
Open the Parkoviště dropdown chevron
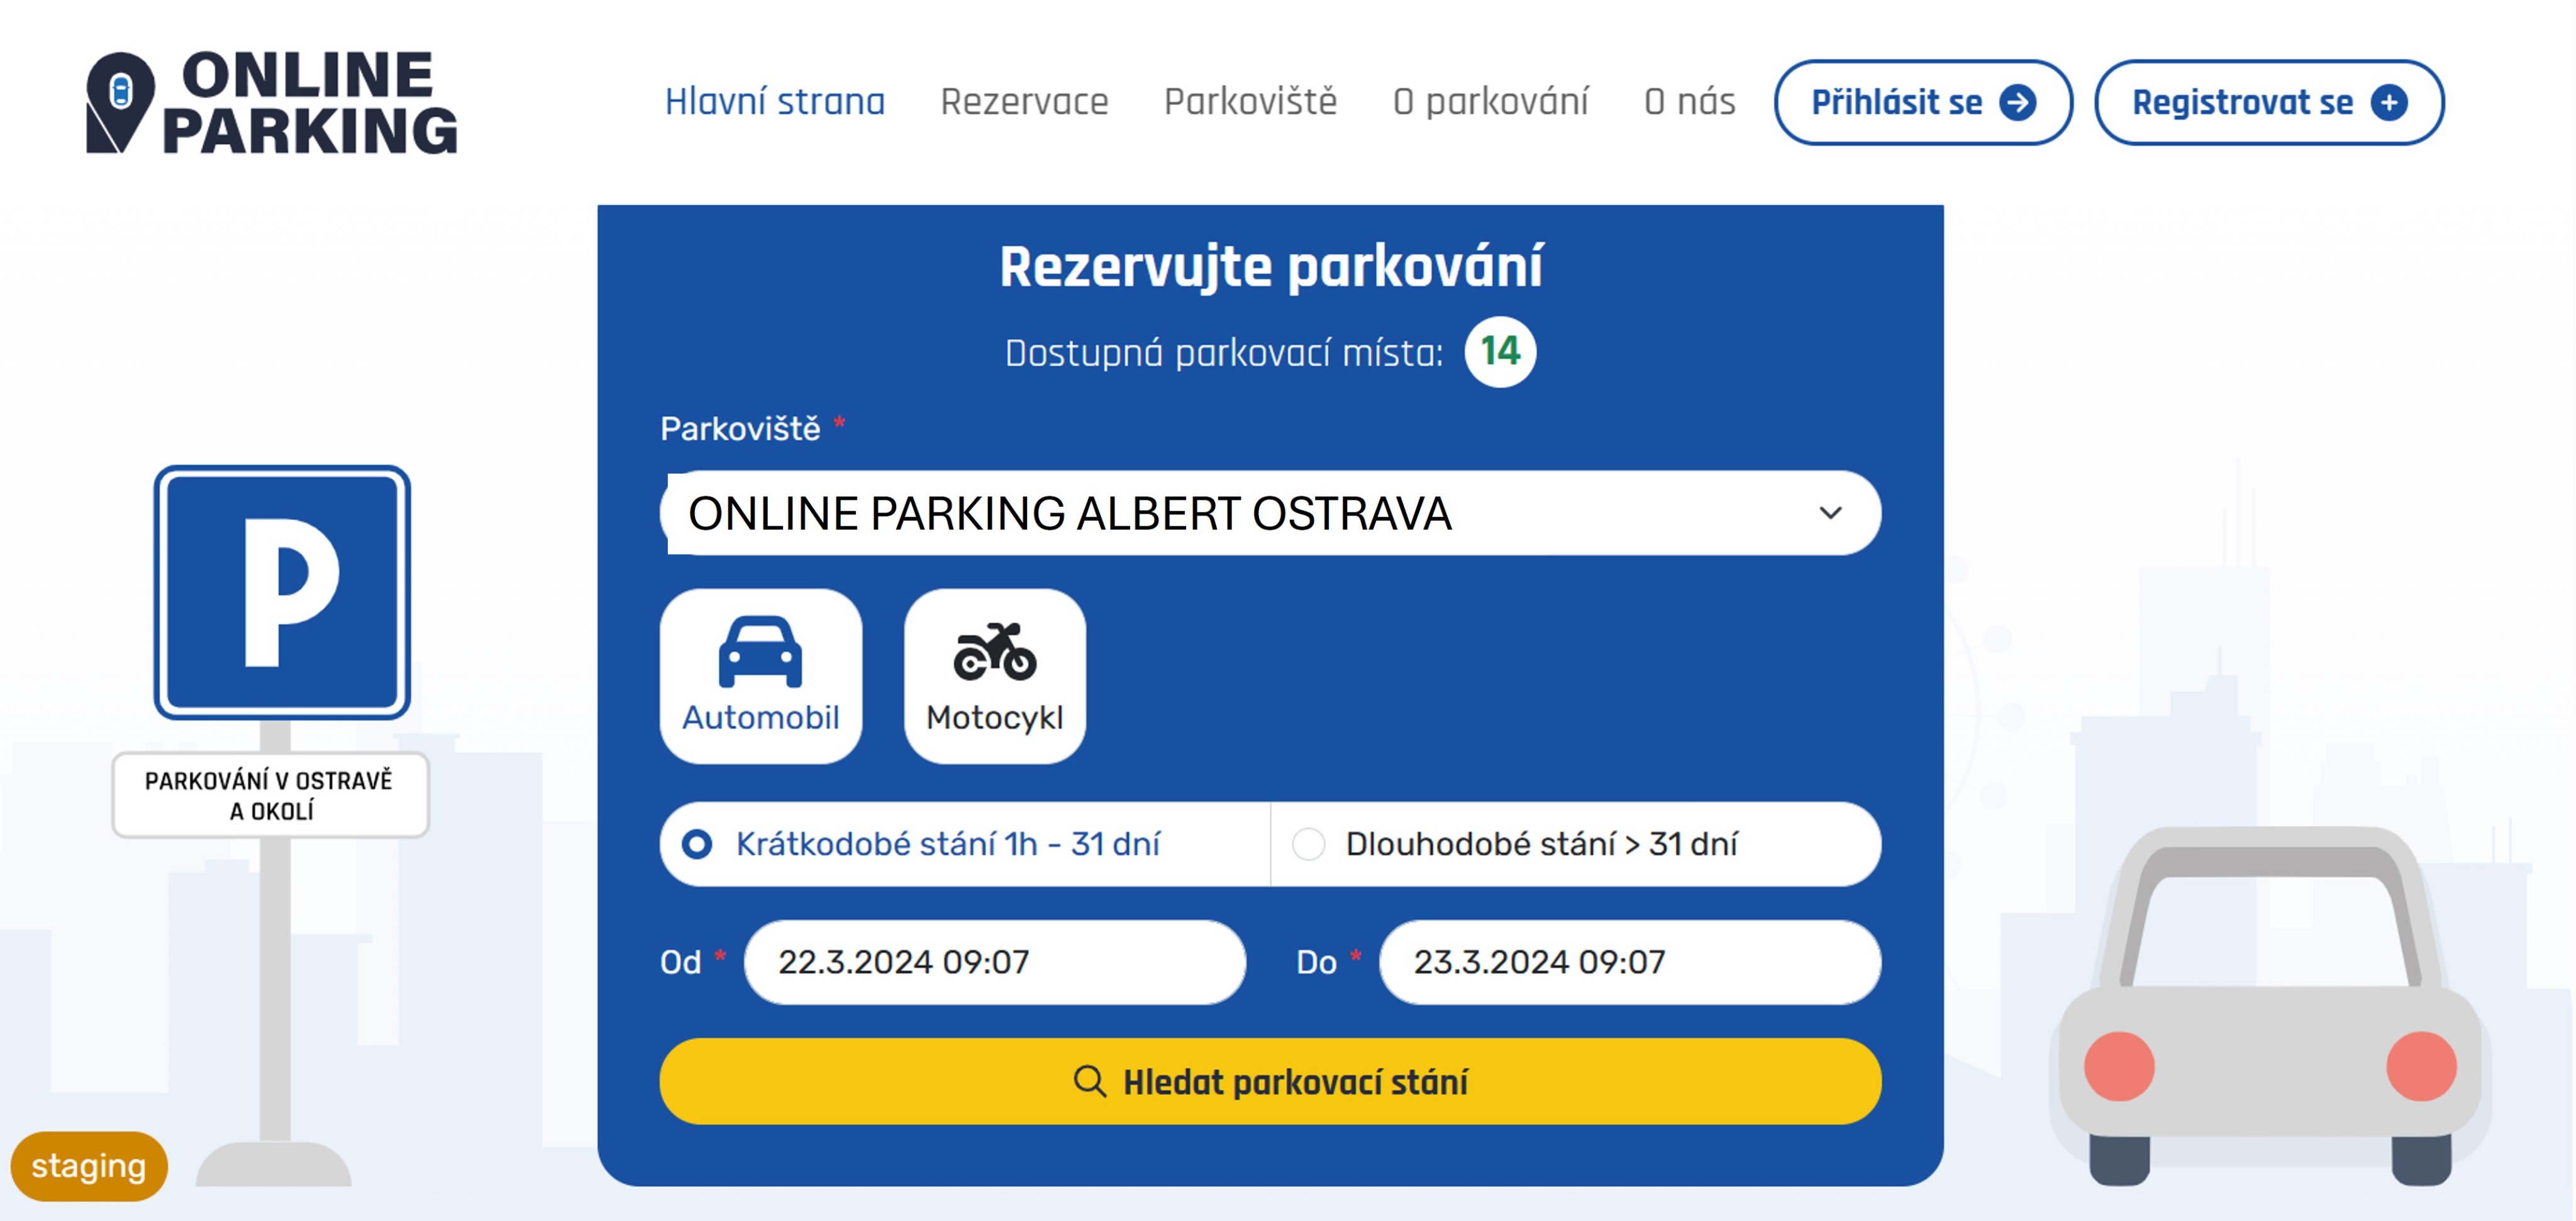coord(1830,513)
